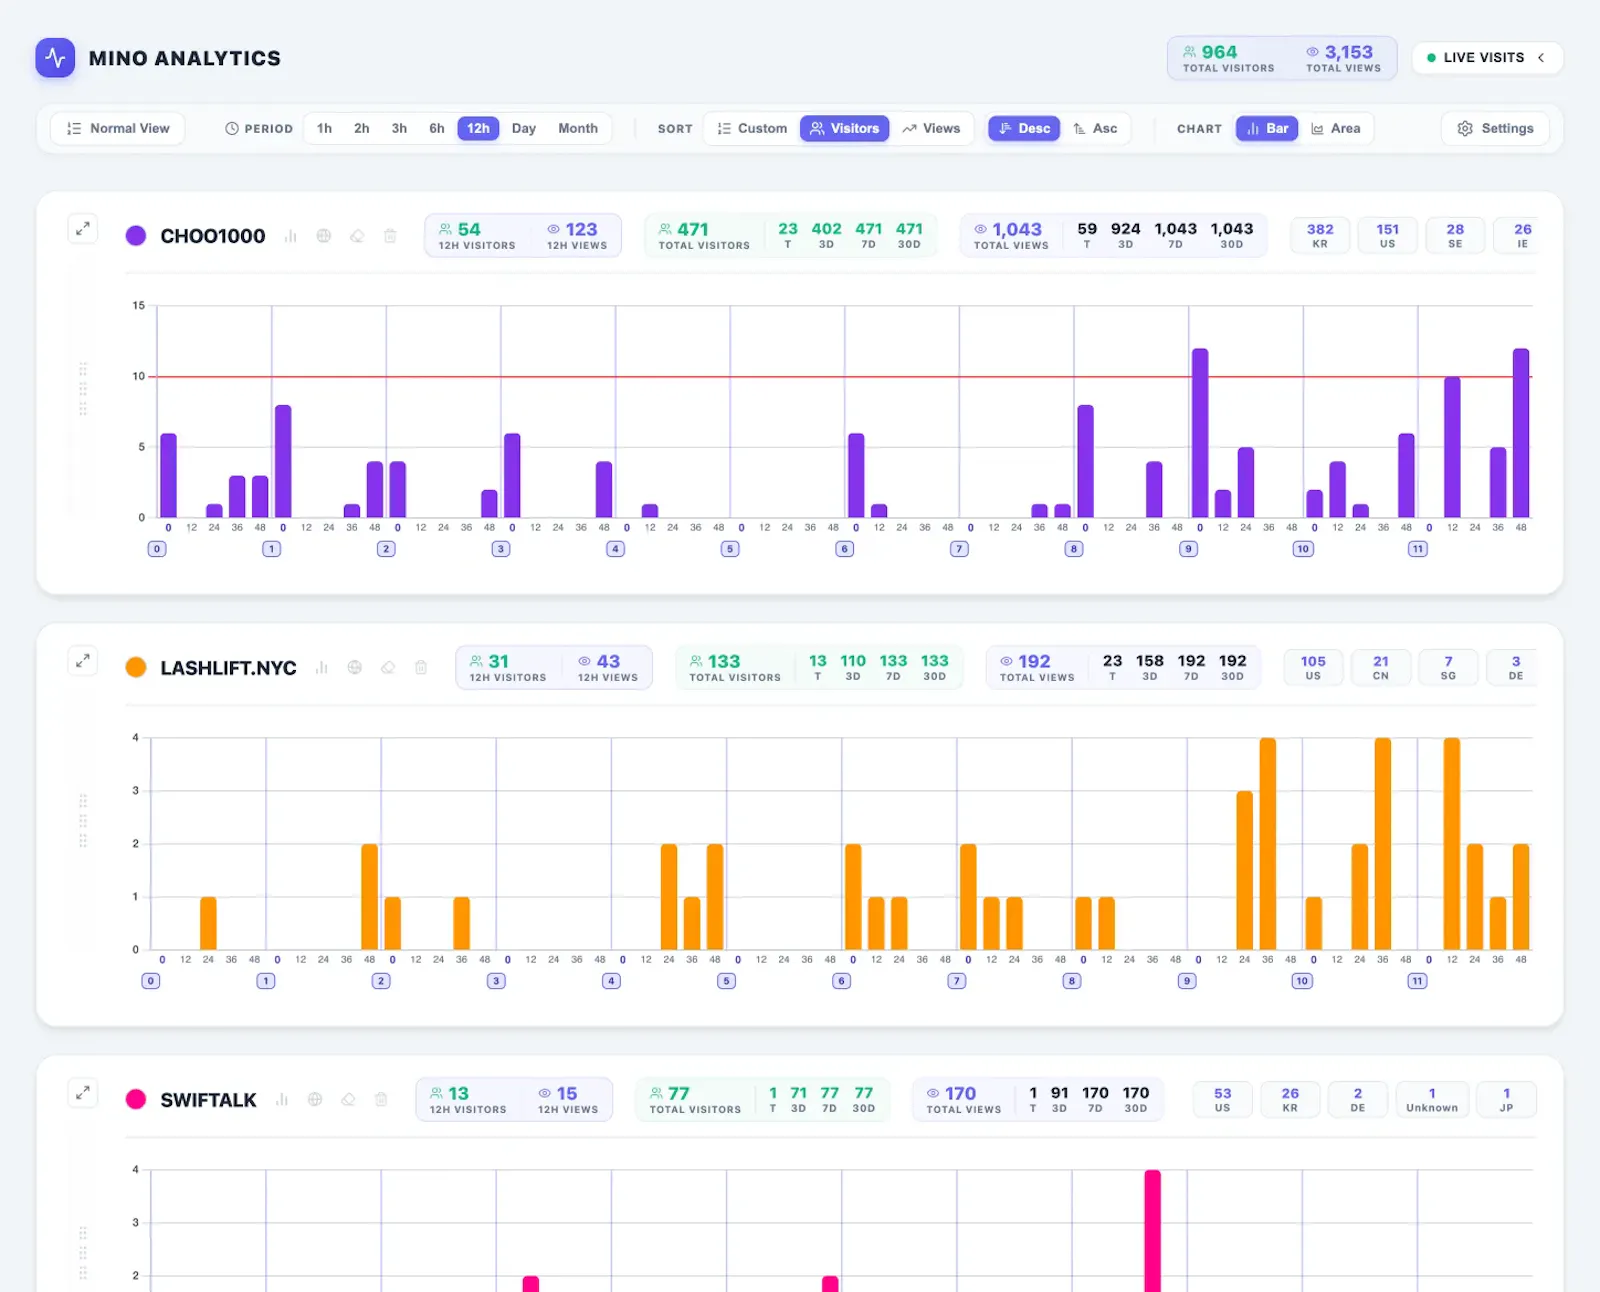
Task: Delete CHOO1000 with trash icon
Action: [x=390, y=236]
